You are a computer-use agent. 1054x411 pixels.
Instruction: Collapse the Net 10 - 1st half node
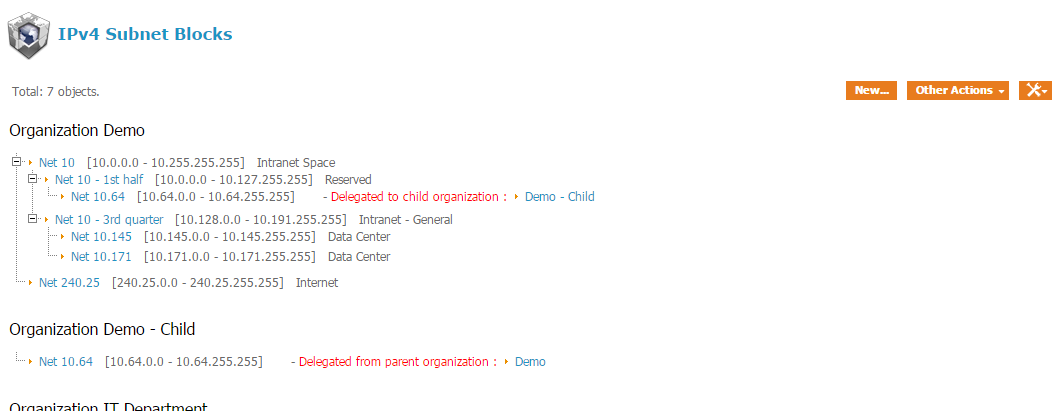point(32,179)
